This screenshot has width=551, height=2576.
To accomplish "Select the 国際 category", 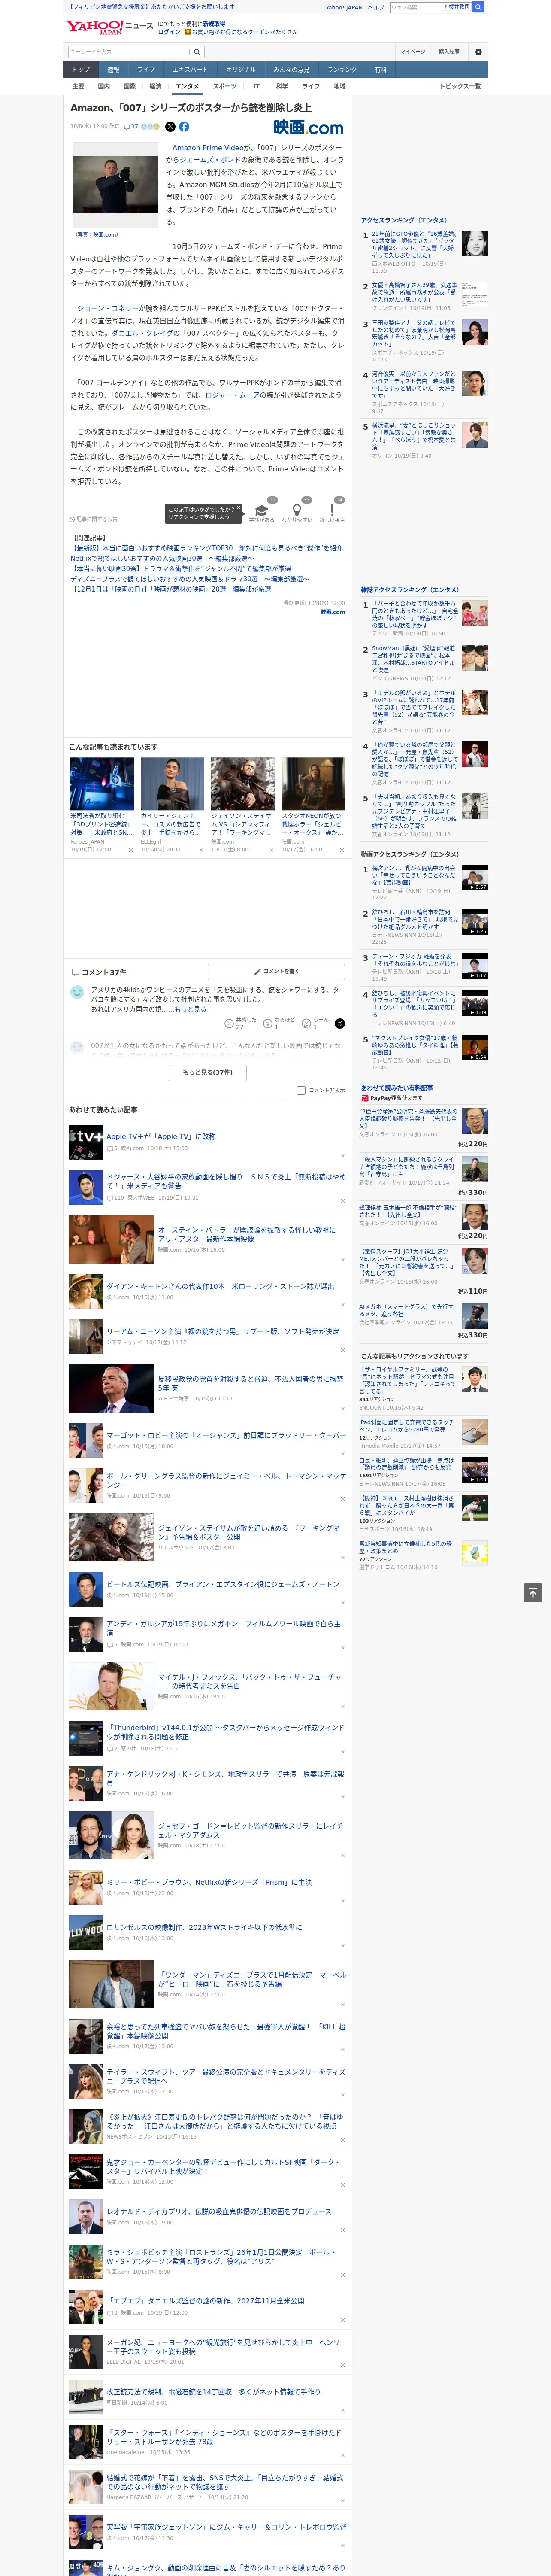I will pyautogui.click(x=129, y=86).
